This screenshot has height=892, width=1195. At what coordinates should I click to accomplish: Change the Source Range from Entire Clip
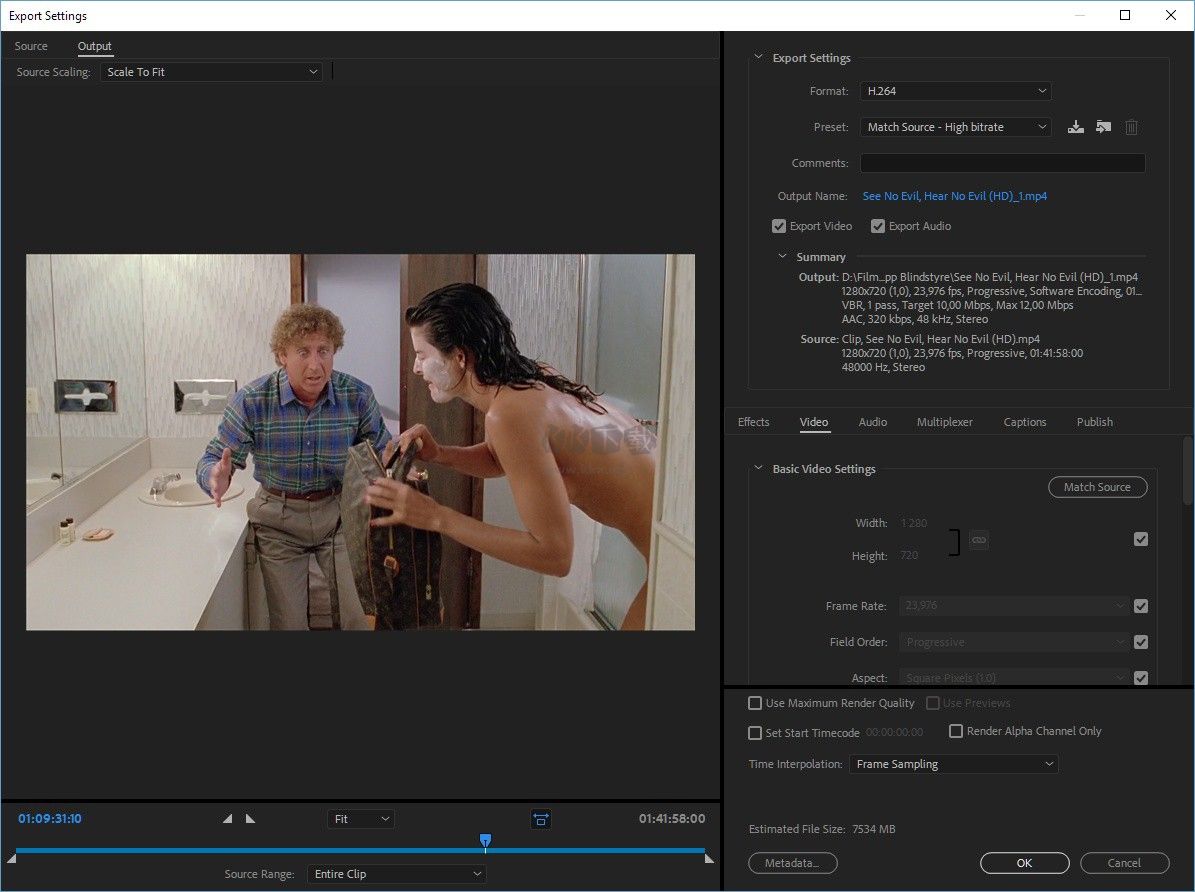pos(396,873)
